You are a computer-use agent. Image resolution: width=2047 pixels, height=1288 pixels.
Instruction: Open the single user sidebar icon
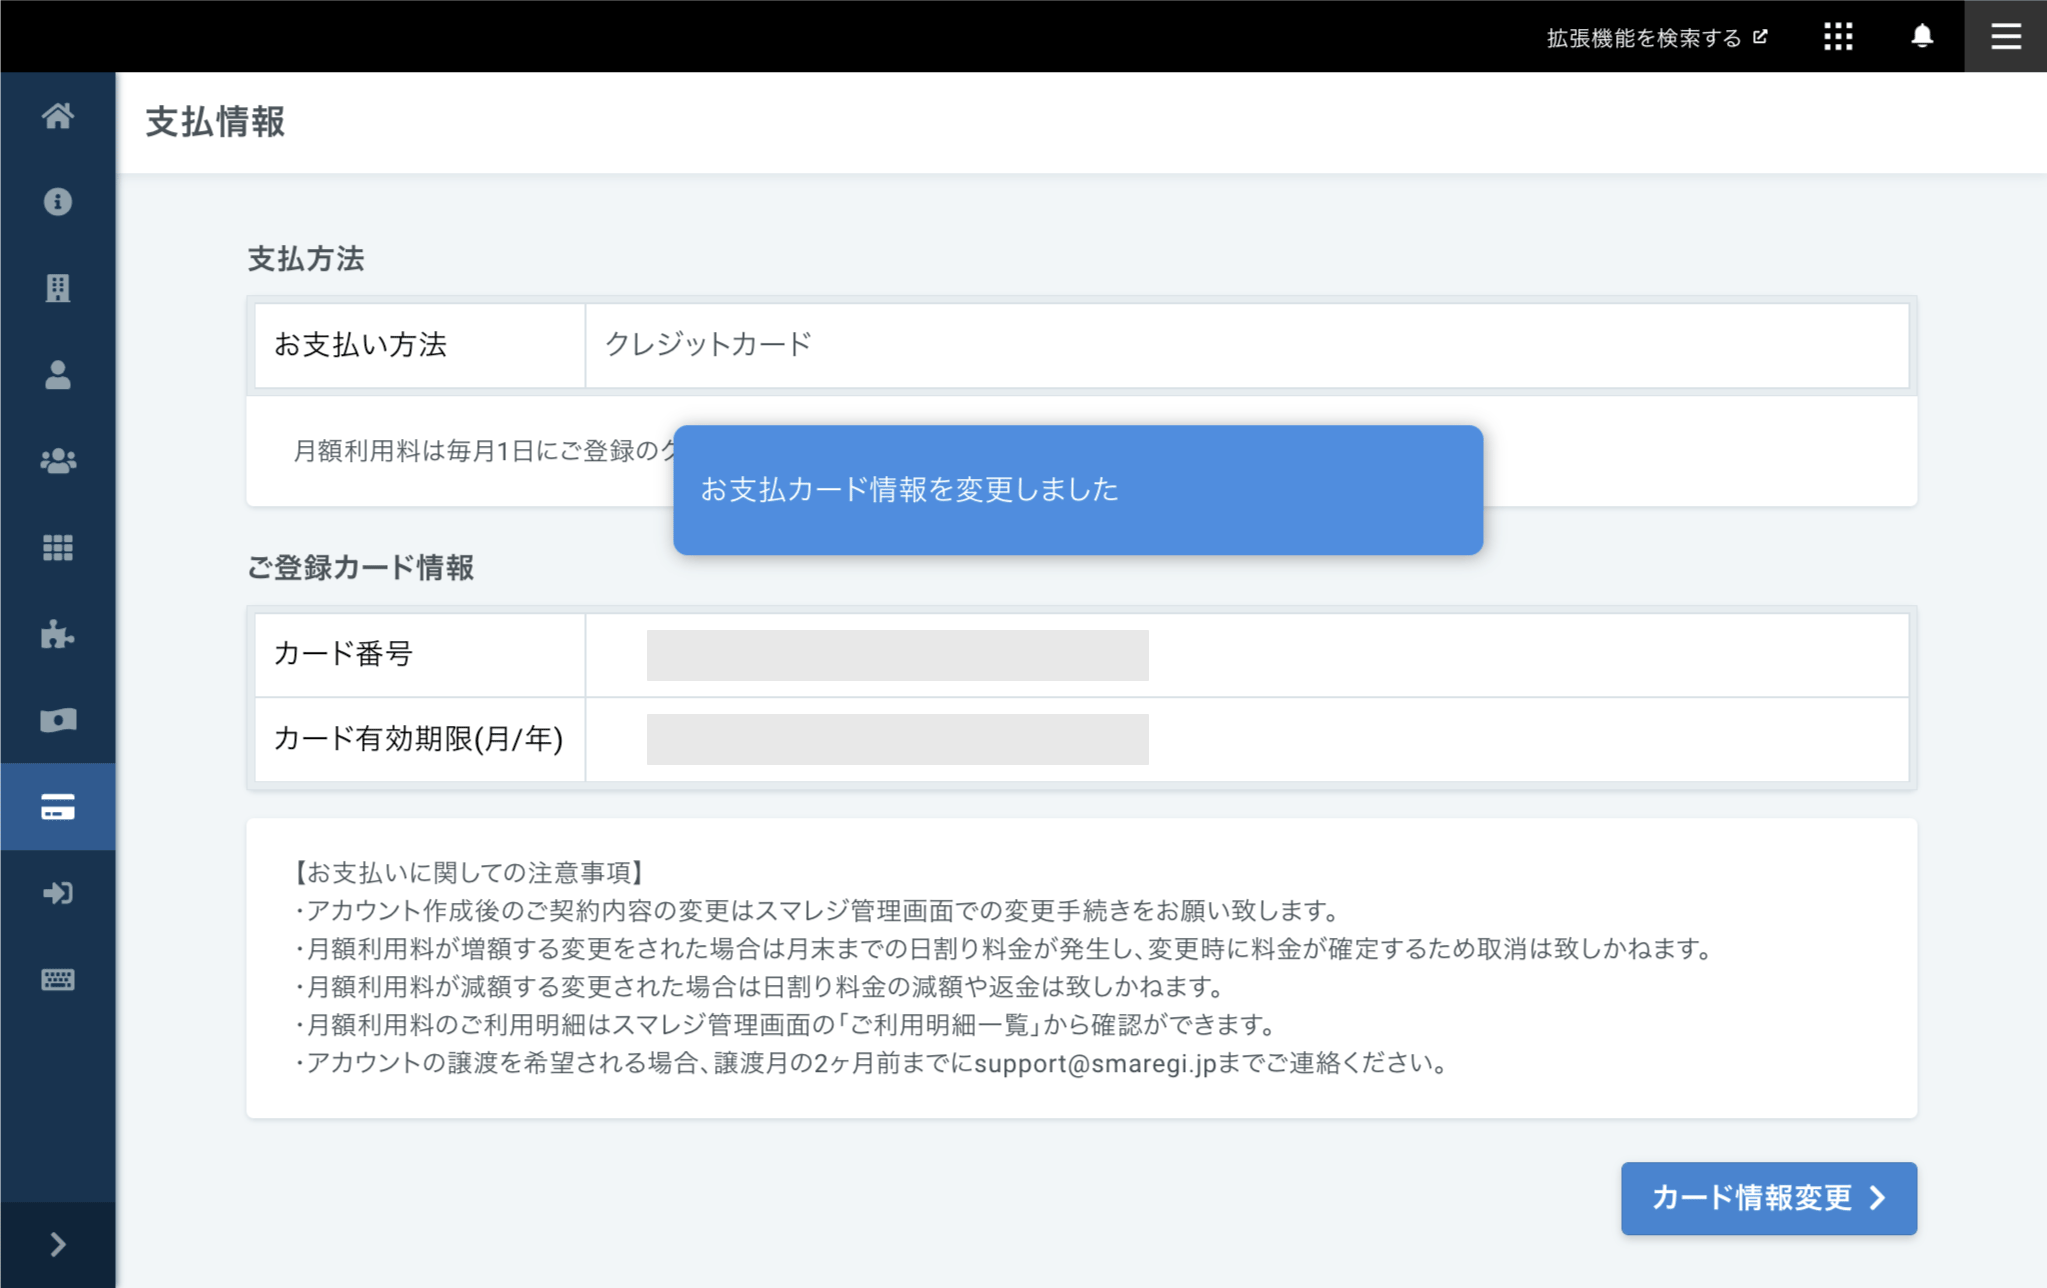pos(58,375)
